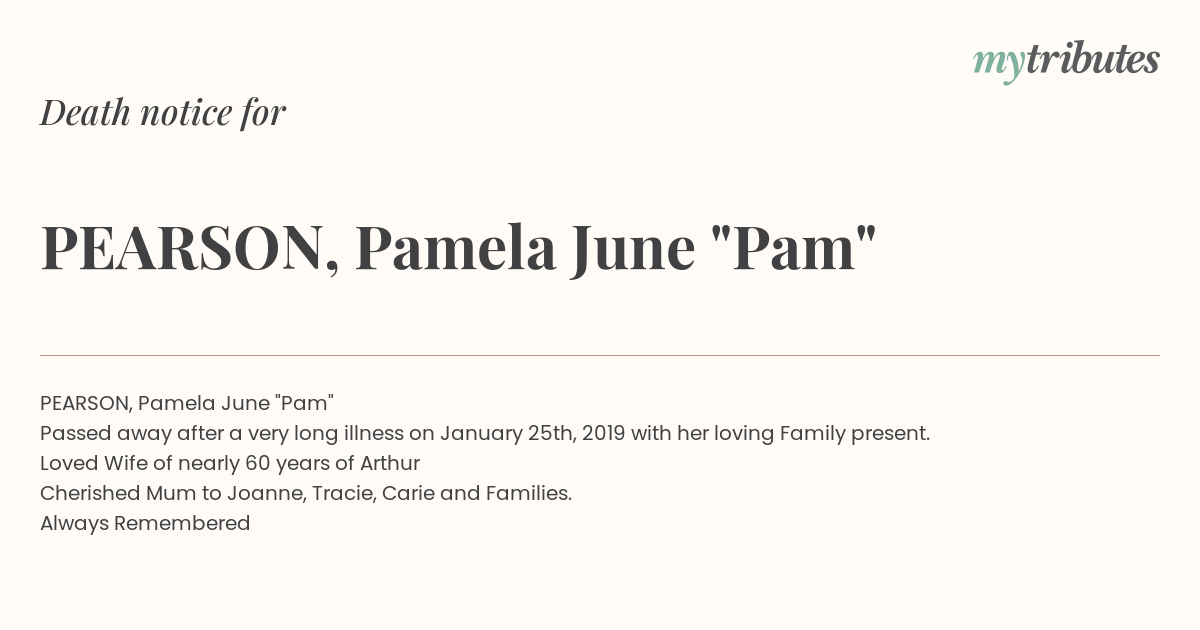The width and height of the screenshot is (1200, 630).
Task: Click the "Passed away after a very long illness" text
Action: pyautogui.click(x=222, y=434)
